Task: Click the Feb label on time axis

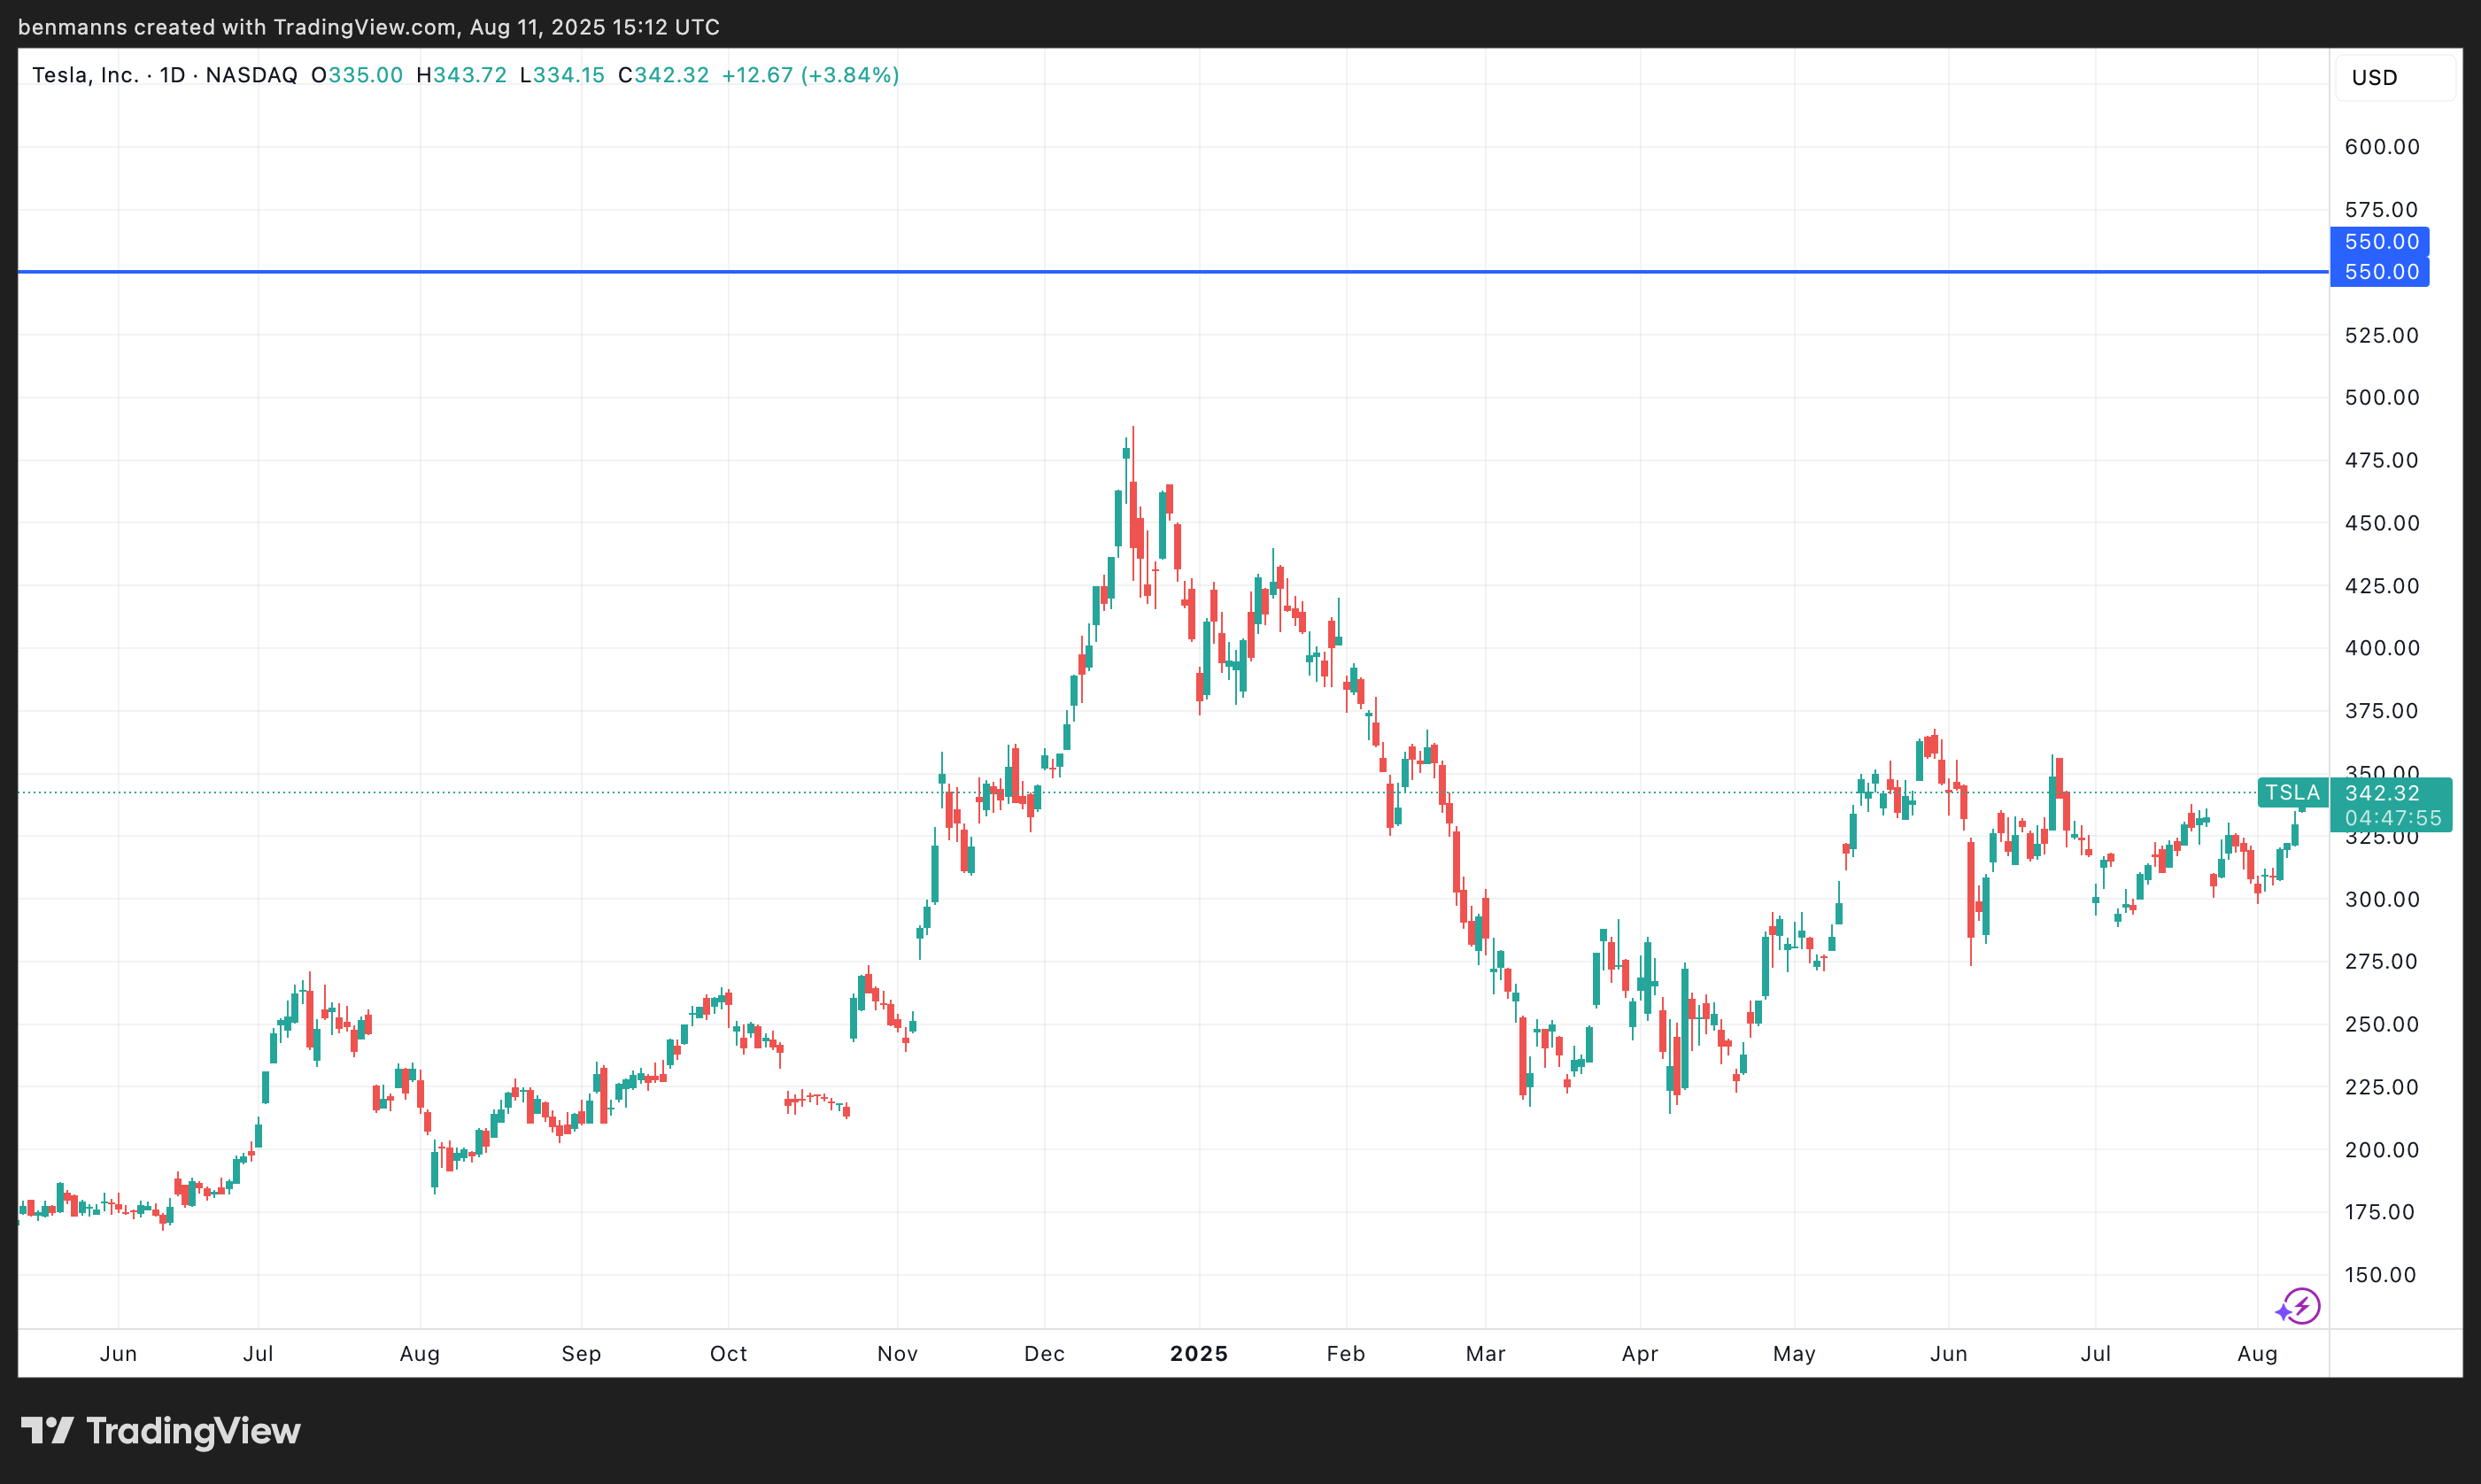Action: [x=1346, y=1354]
